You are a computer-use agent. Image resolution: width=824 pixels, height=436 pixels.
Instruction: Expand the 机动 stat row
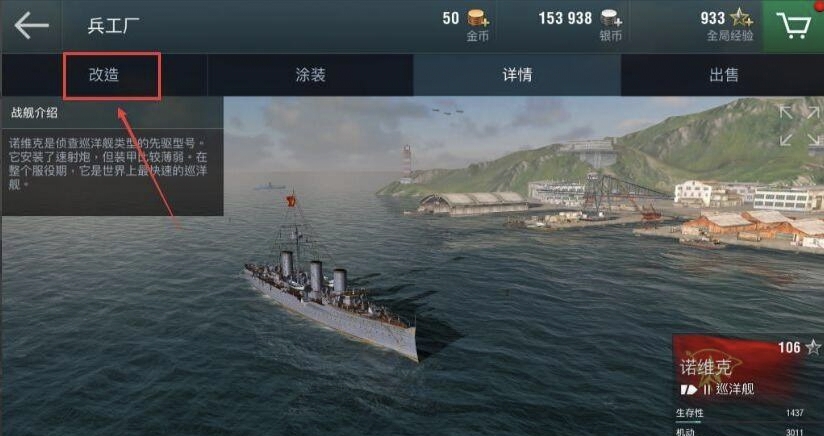coord(747,432)
